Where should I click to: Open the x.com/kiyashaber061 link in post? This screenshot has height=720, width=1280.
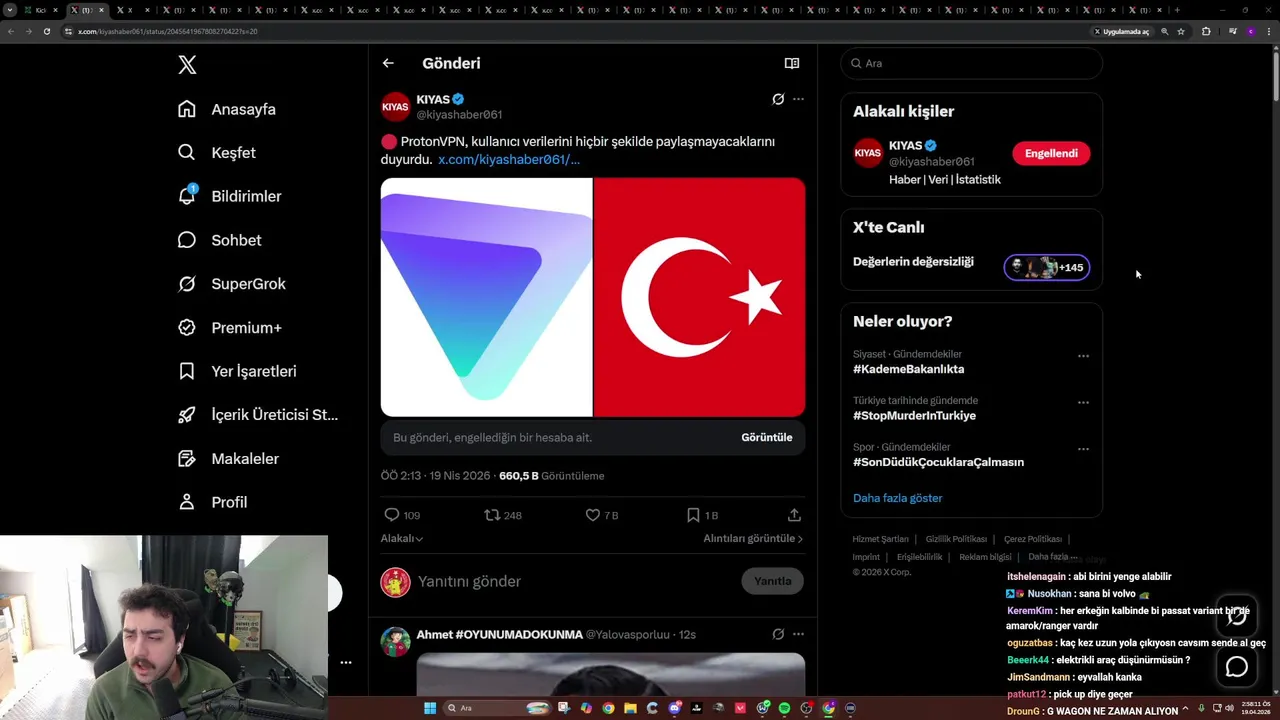(x=508, y=159)
